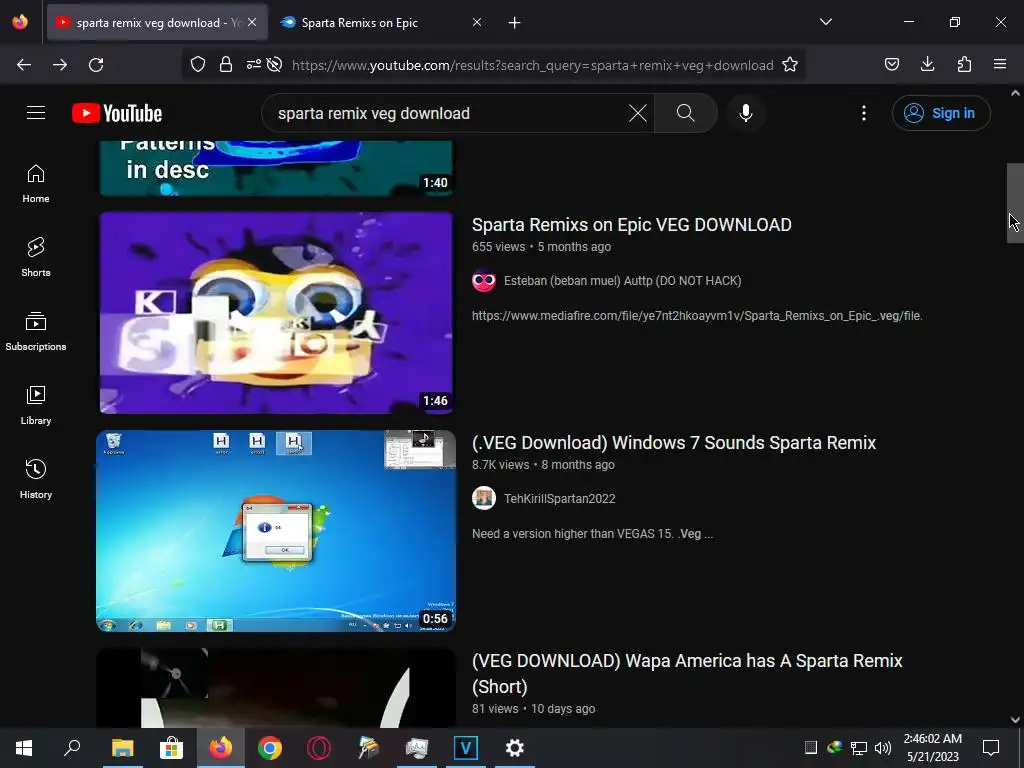The height and width of the screenshot is (768, 1024).
Task: Open site permissions icon in URL bar
Action: (253, 65)
